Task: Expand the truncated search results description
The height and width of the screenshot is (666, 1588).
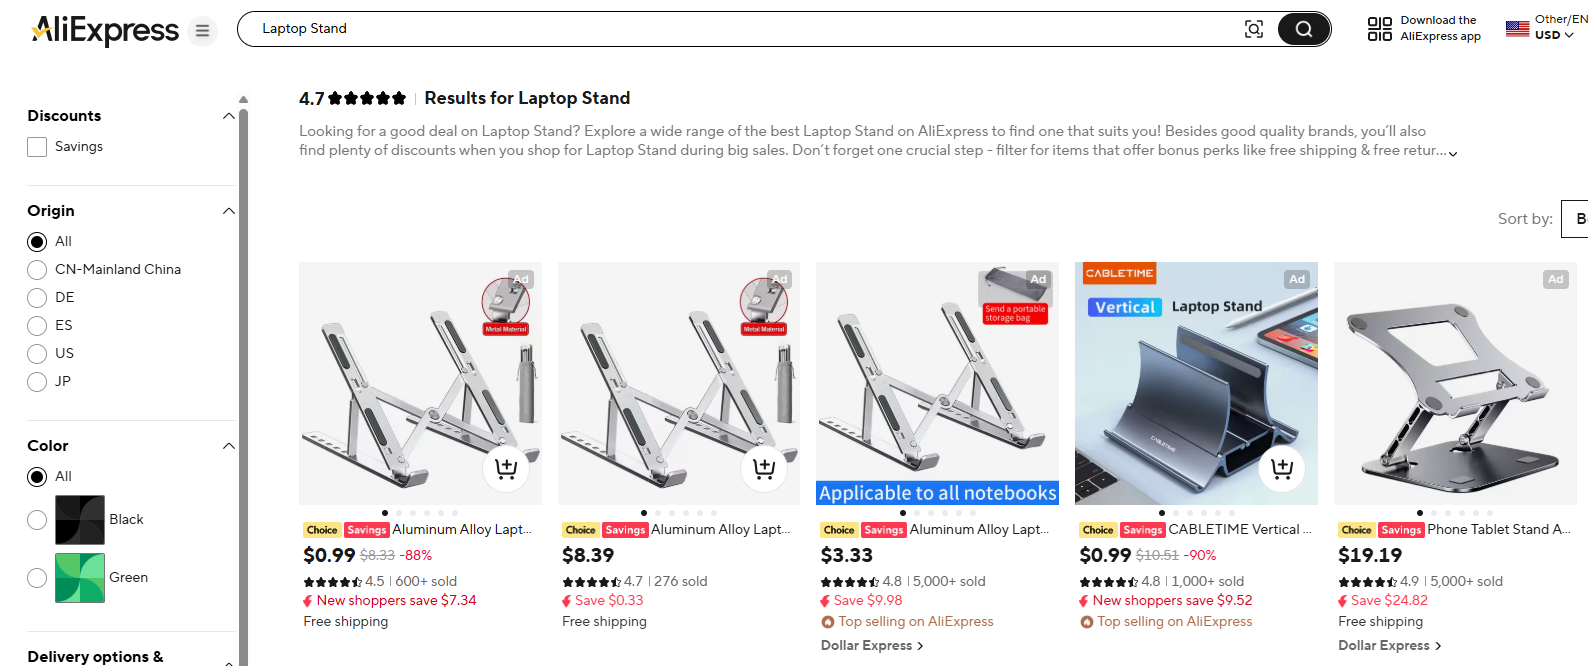Action: click(1452, 152)
